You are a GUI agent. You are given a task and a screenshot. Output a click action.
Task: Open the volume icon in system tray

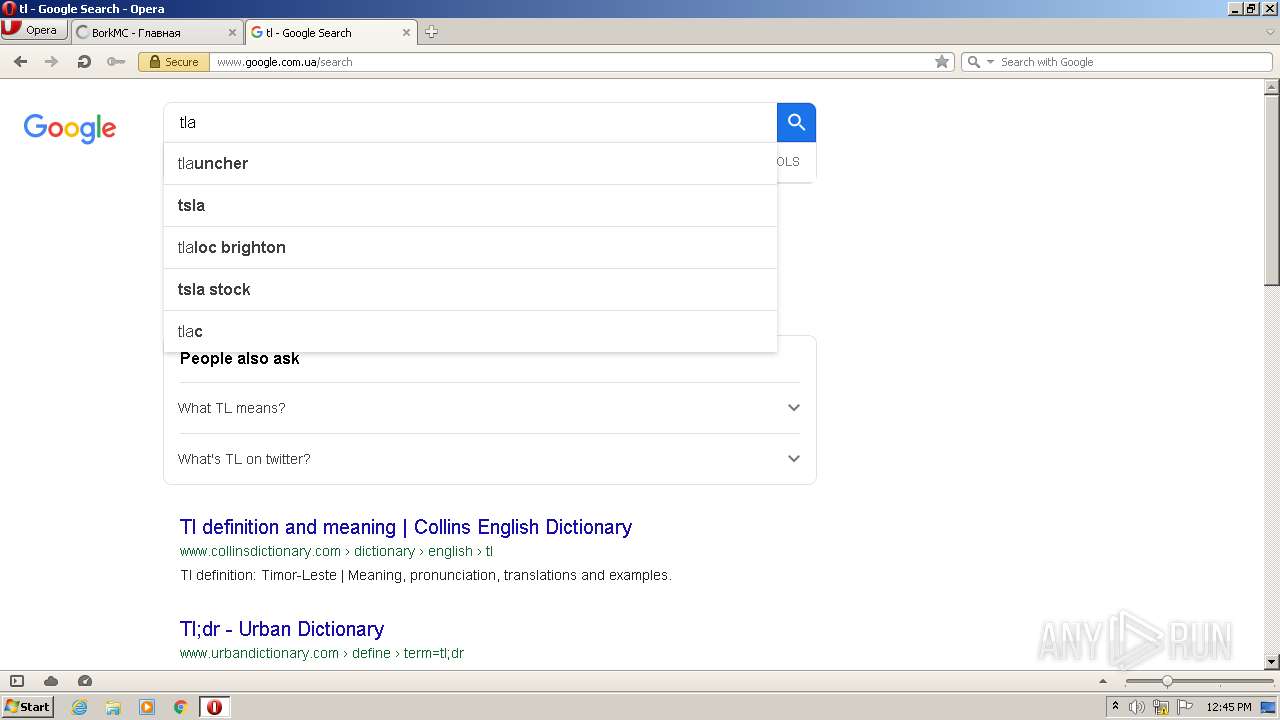1137,707
